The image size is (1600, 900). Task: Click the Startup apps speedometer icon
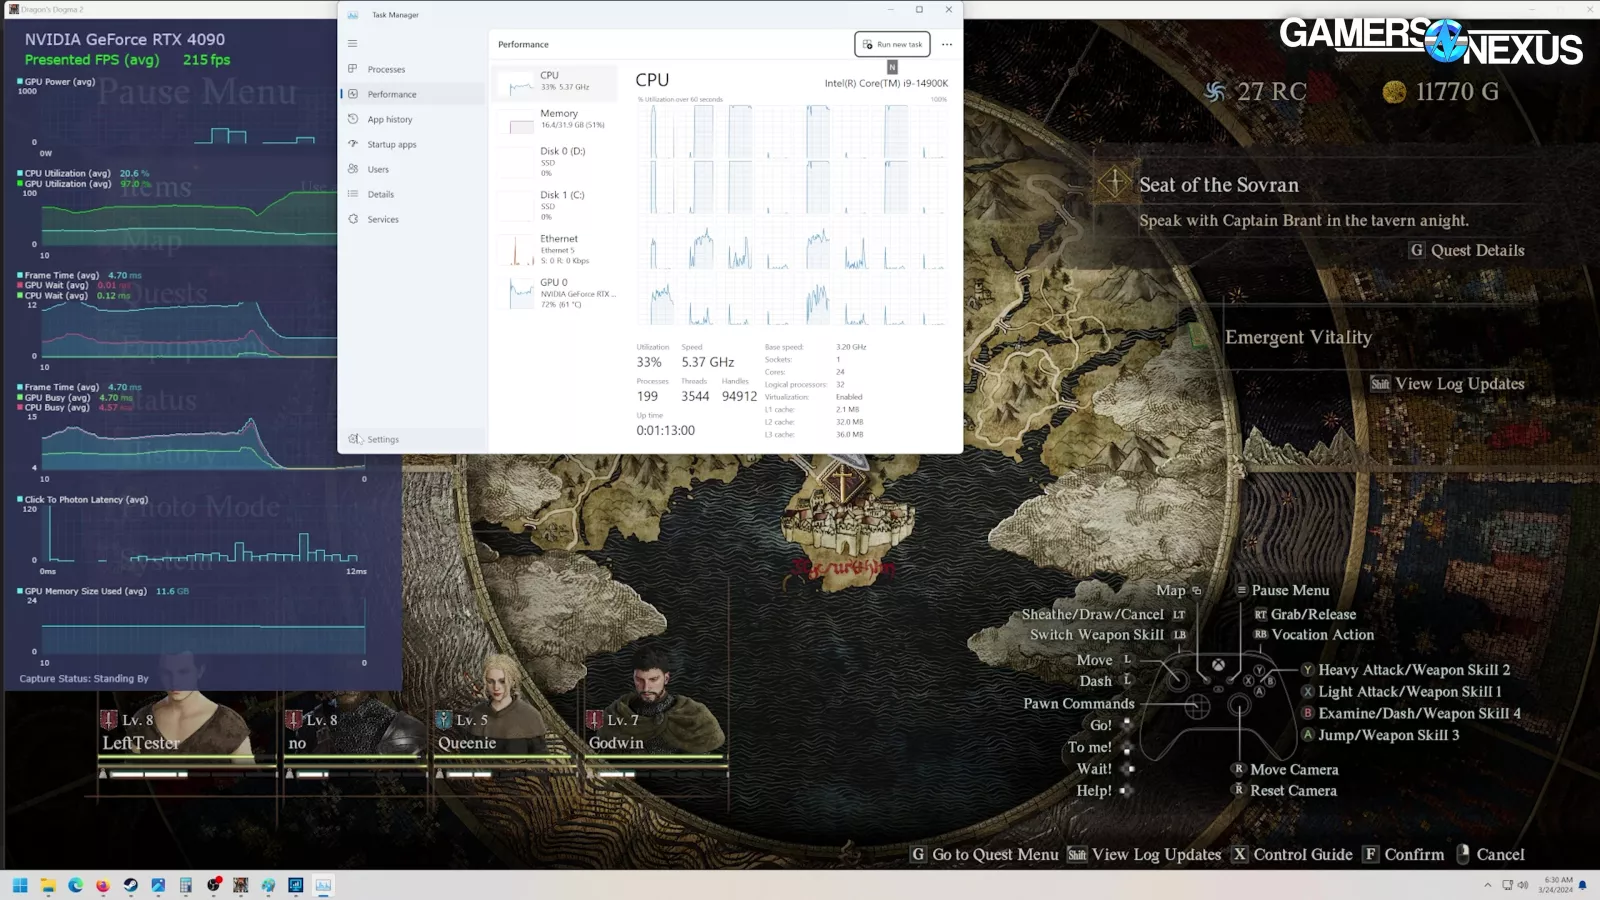pyautogui.click(x=353, y=144)
